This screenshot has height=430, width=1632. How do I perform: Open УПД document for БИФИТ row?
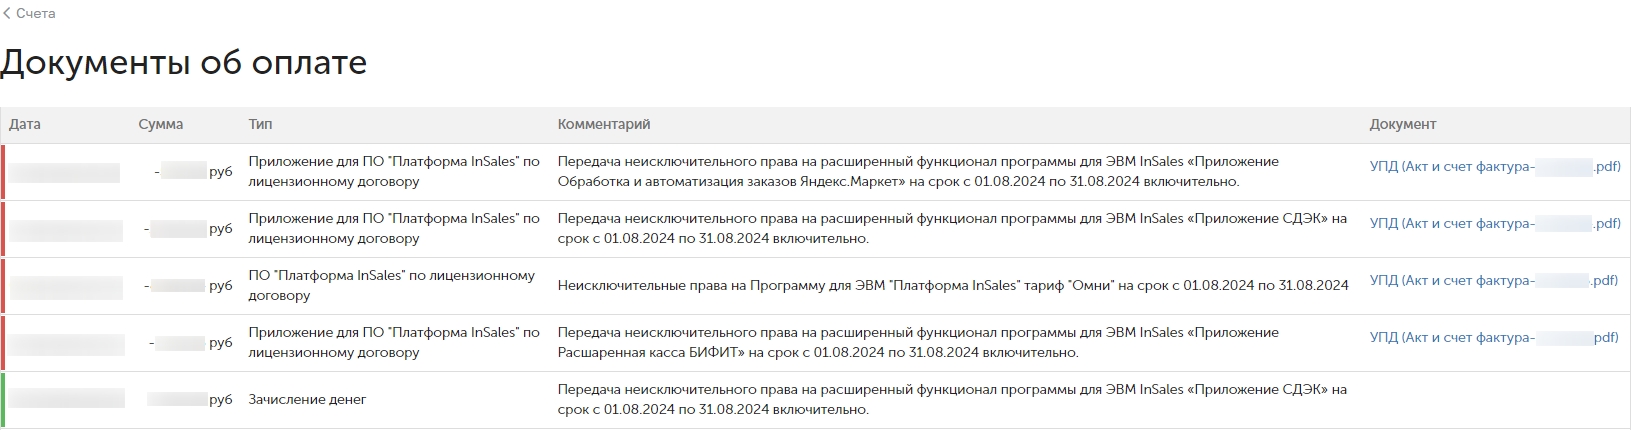click(1494, 338)
